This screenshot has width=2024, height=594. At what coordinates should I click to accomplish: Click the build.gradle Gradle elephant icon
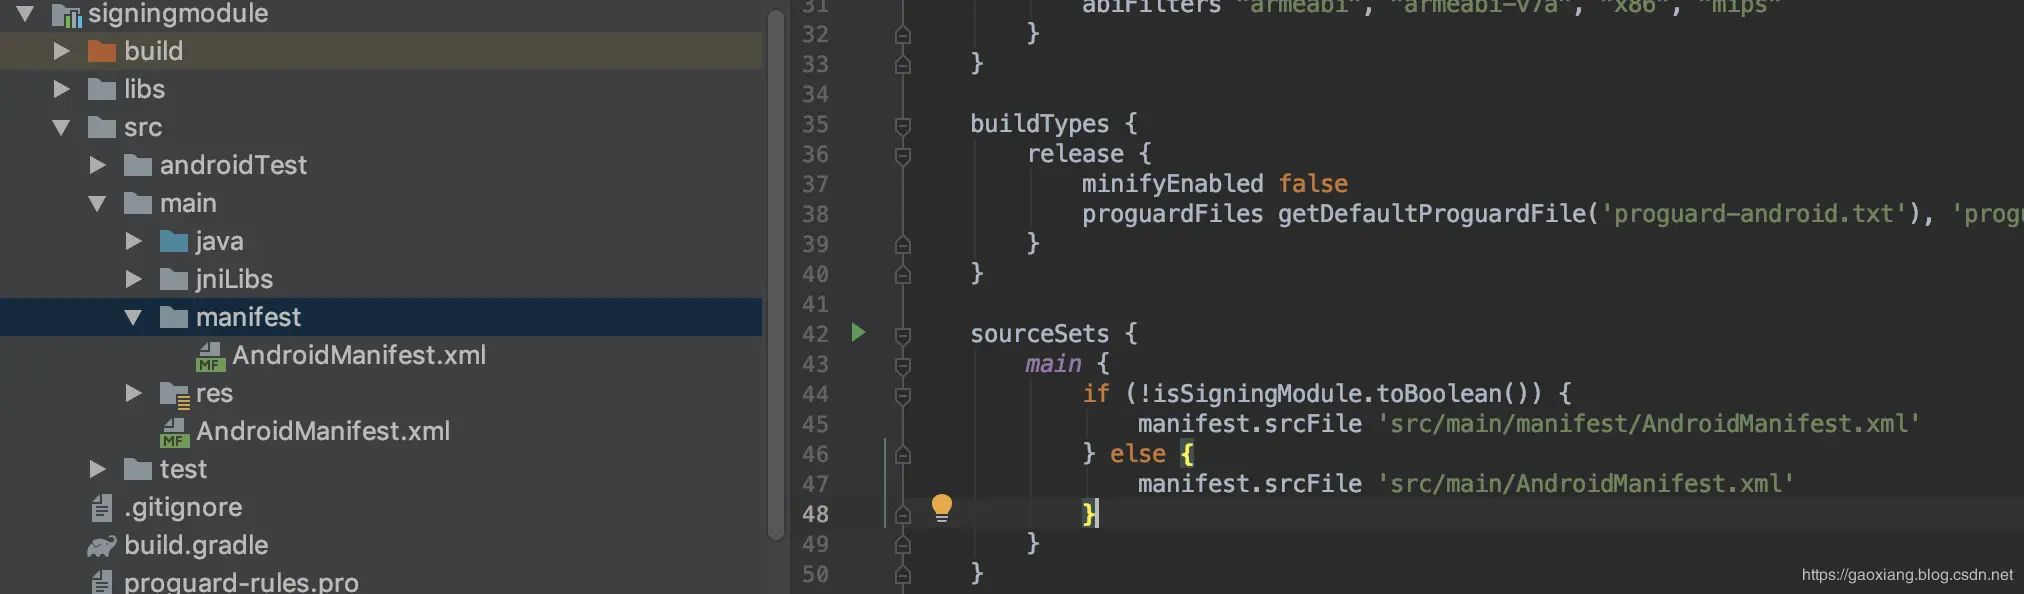[102, 546]
